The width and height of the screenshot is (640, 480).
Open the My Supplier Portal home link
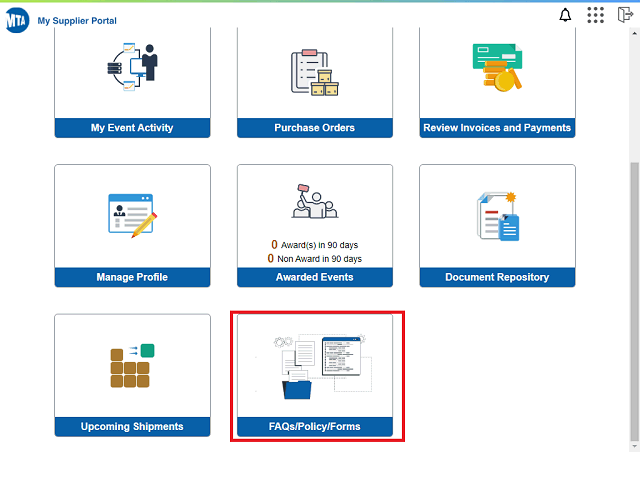pyautogui.click(x=77, y=21)
